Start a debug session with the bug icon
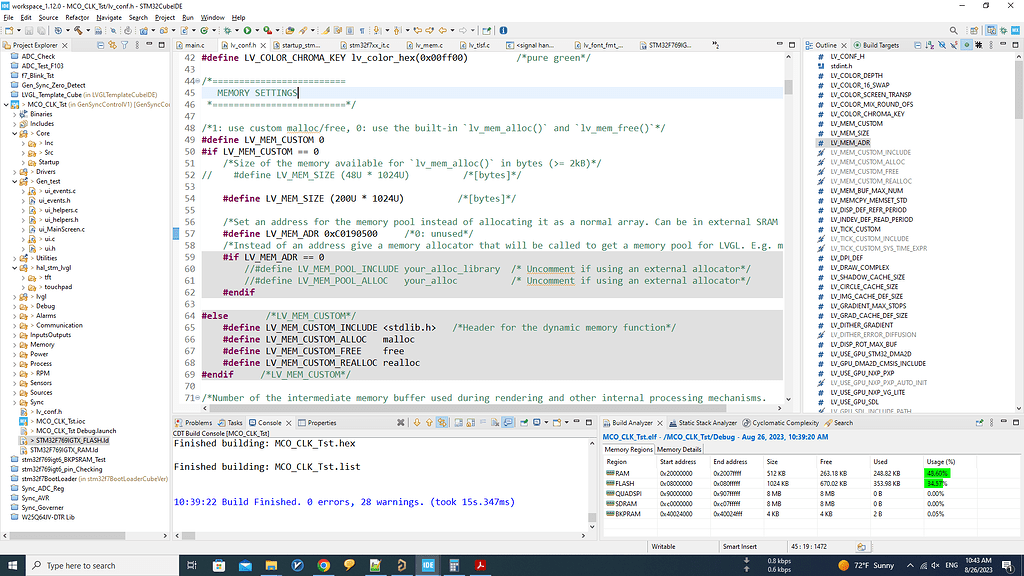This screenshot has height=576, width=1024. point(228,32)
